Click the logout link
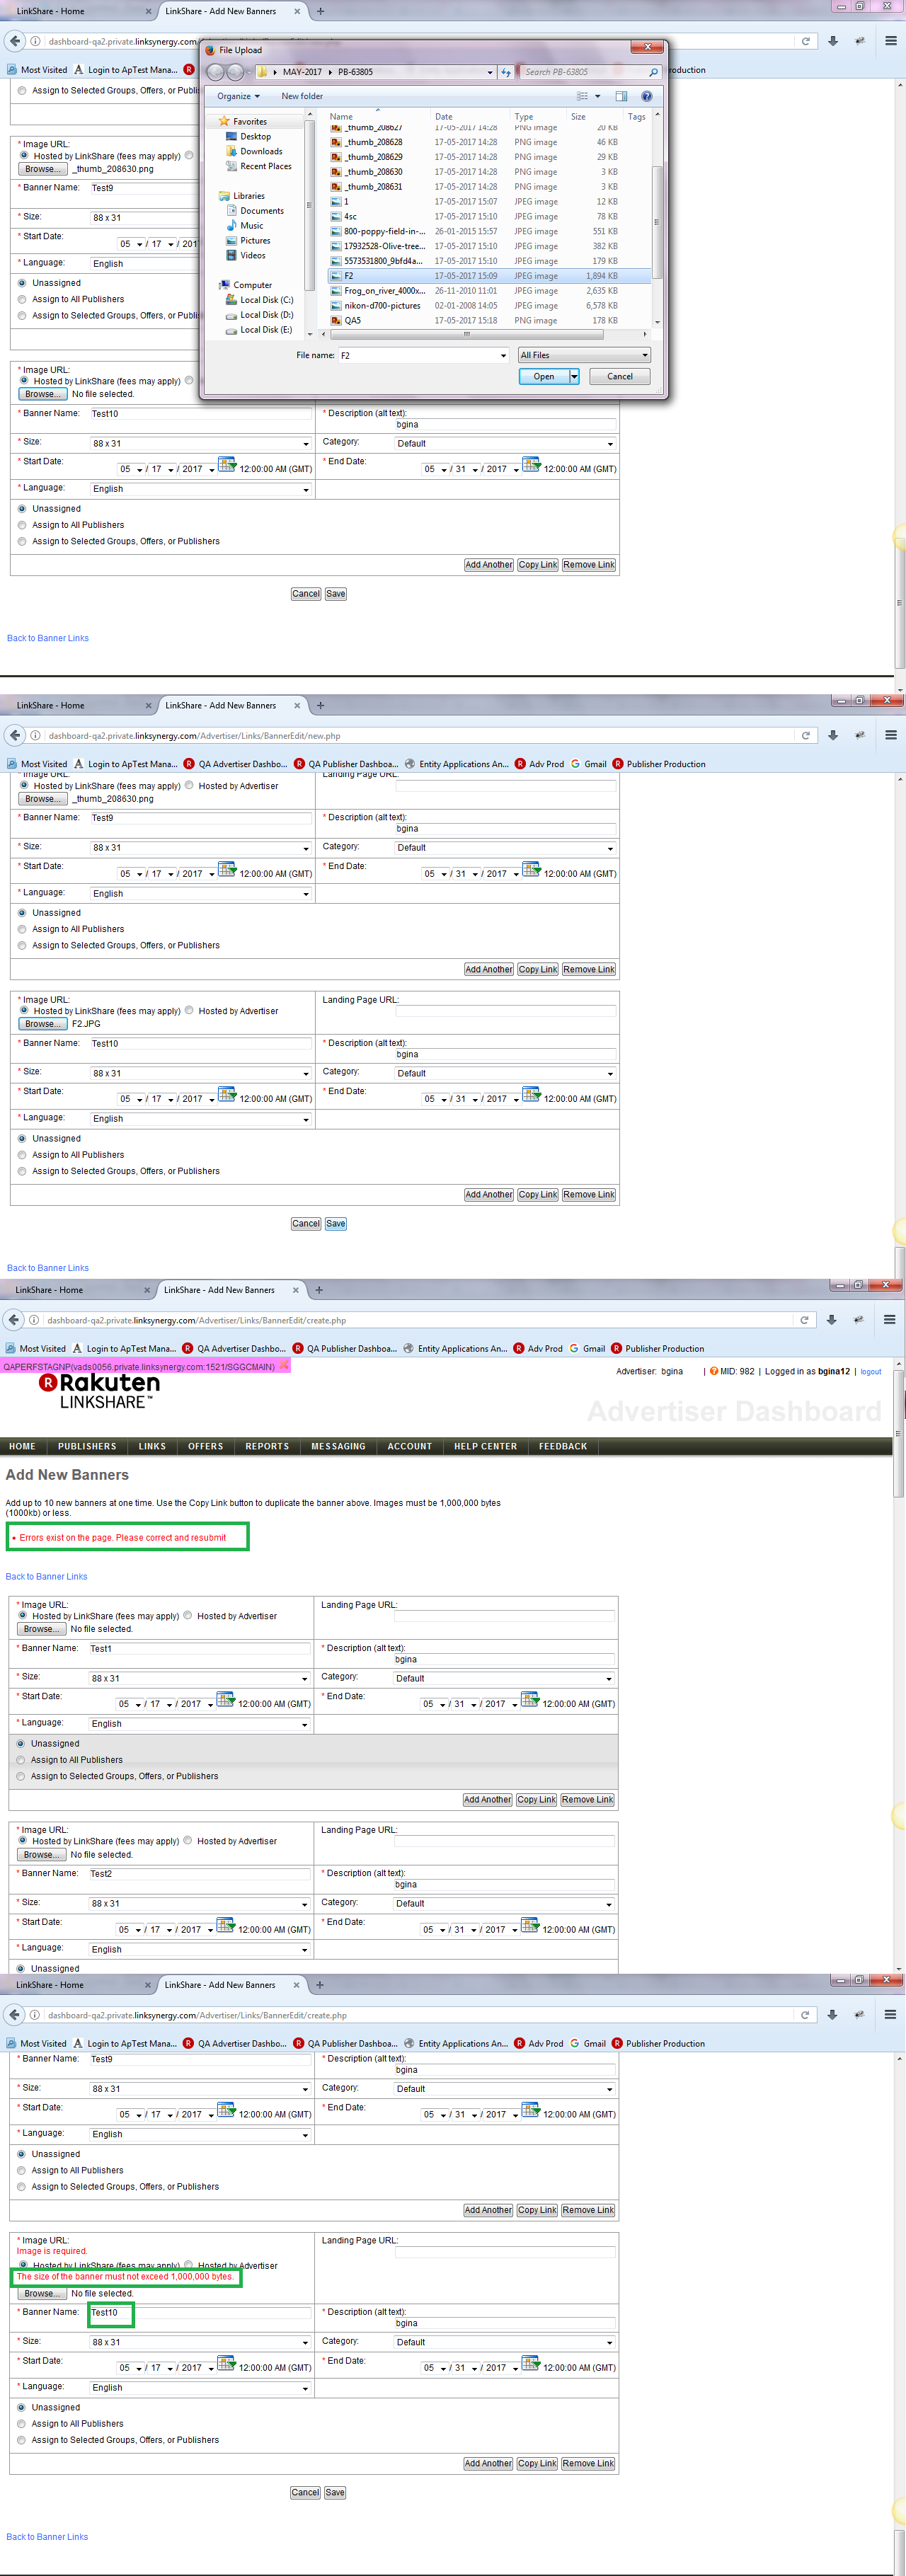This screenshot has width=906, height=2576. [870, 1372]
